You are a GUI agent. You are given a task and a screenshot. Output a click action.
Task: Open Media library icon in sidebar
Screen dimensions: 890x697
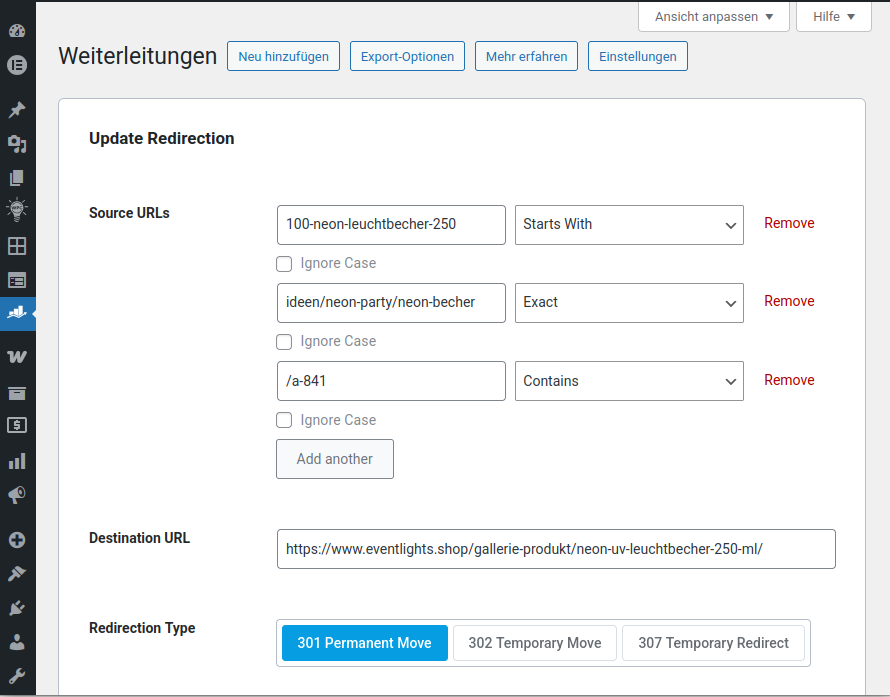[x=17, y=144]
